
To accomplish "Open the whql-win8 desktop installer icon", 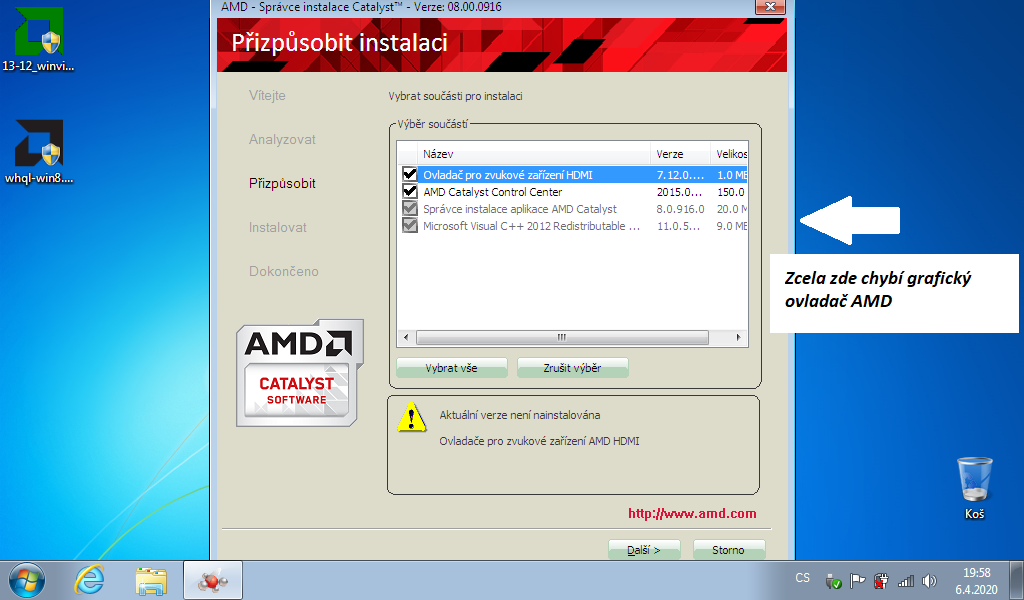I will point(39,151).
